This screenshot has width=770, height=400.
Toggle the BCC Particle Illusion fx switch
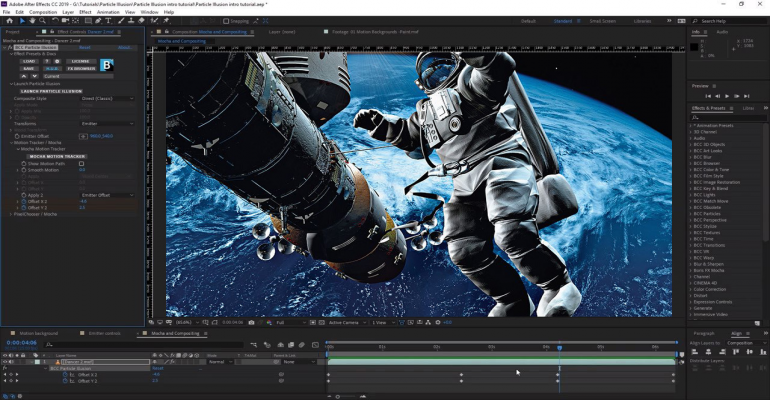point(8,46)
